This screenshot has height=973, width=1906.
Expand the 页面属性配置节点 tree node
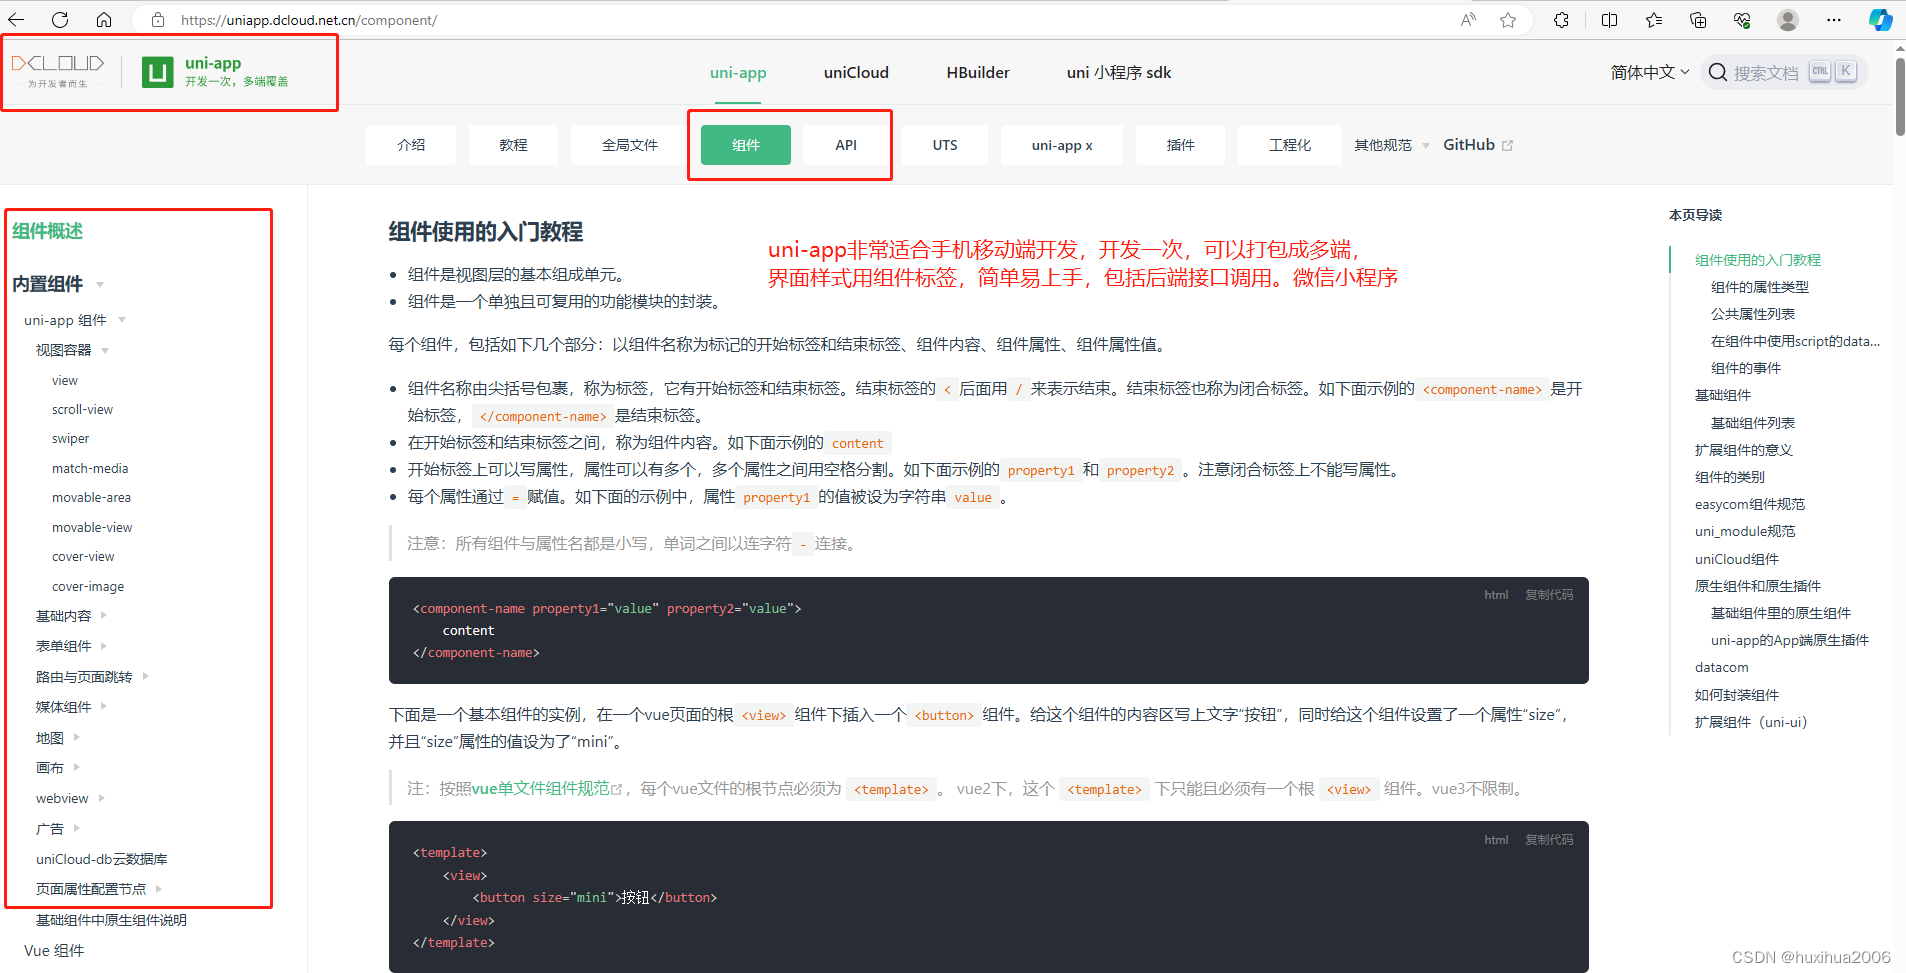pyautogui.click(x=158, y=889)
